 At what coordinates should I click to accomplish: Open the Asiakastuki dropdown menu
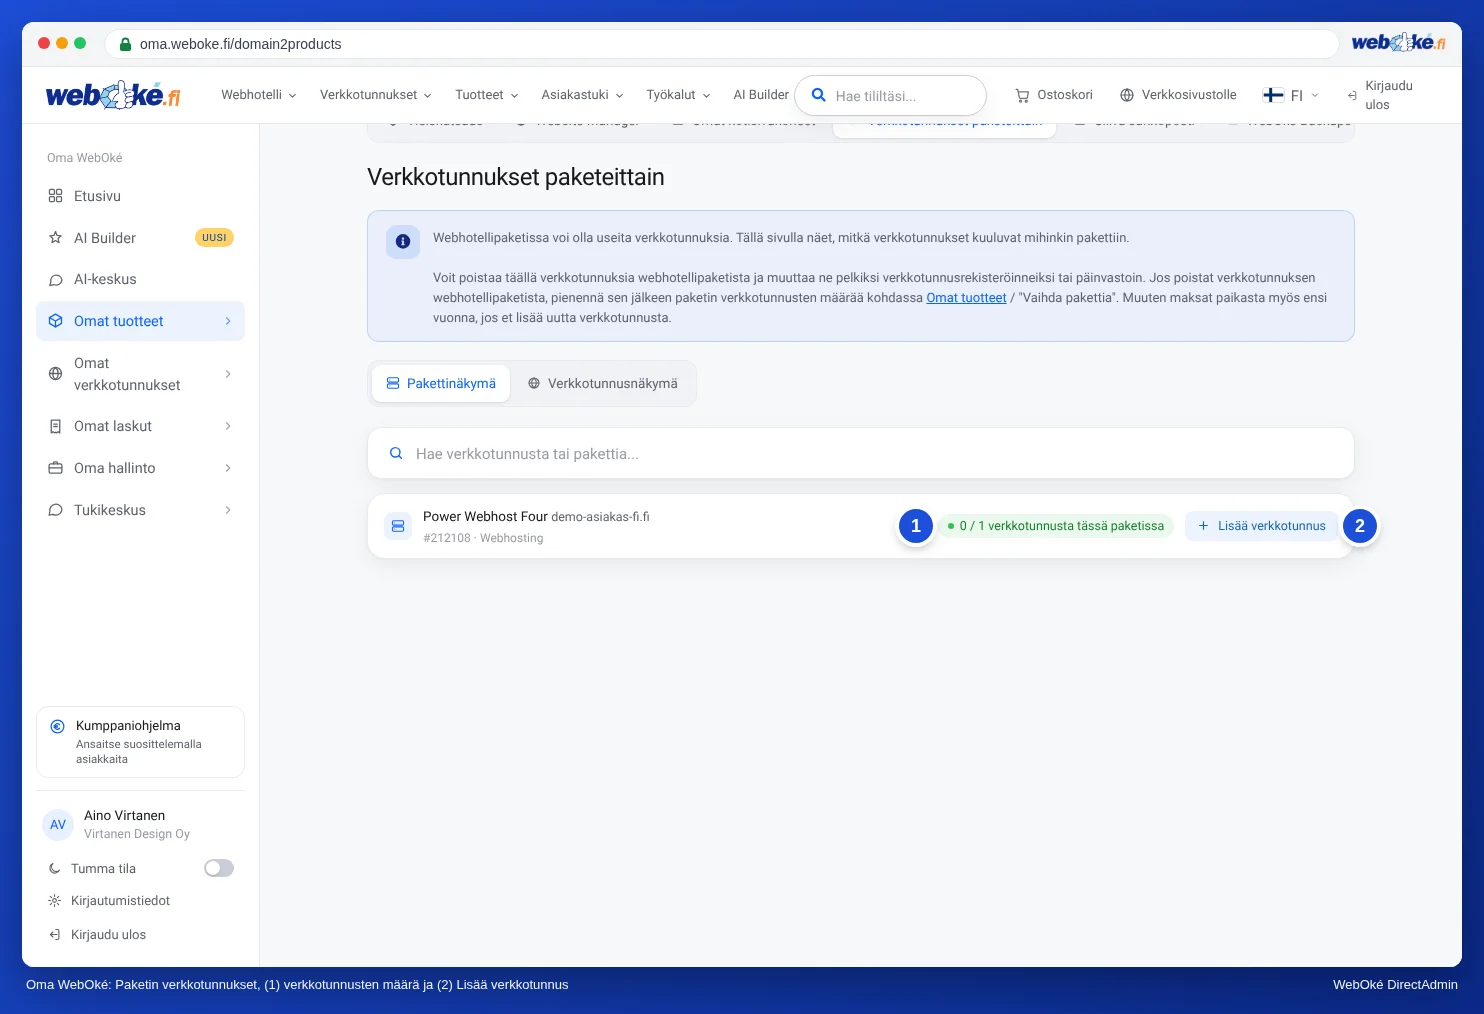pyautogui.click(x=582, y=95)
